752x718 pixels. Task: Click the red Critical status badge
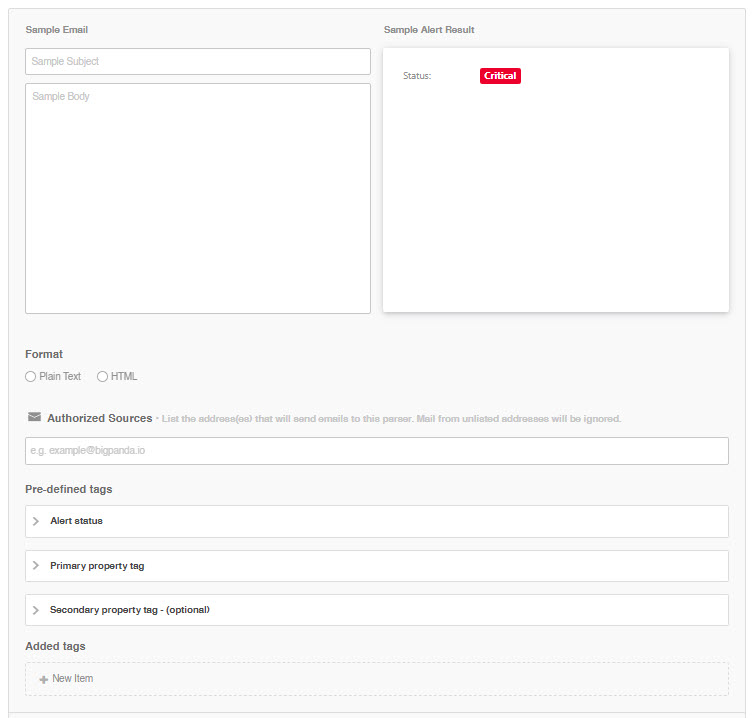(500, 76)
